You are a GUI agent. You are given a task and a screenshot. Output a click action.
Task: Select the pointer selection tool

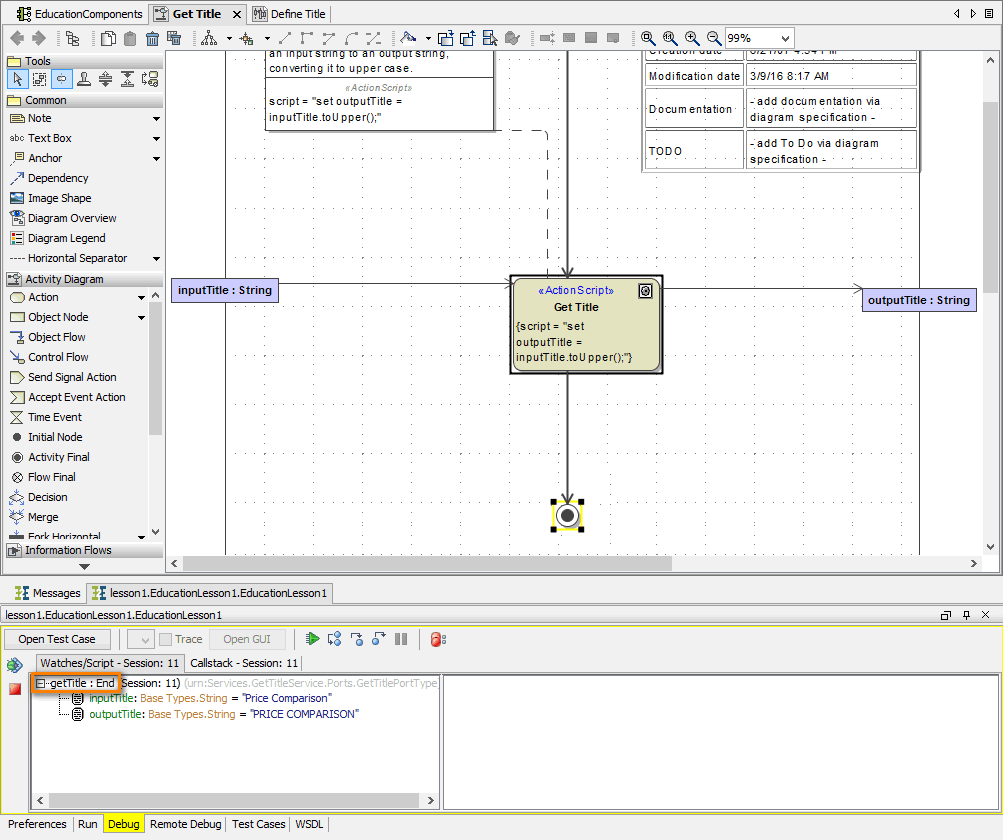pyautogui.click(x=17, y=79)
